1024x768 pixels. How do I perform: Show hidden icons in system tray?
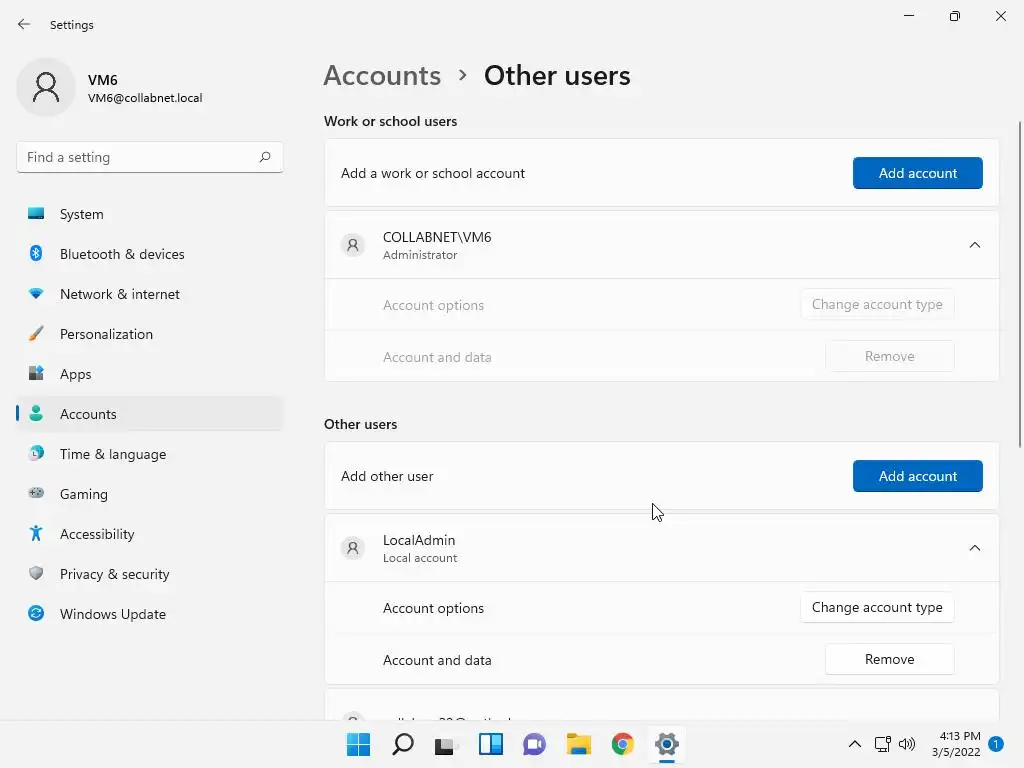click(854, 744)
